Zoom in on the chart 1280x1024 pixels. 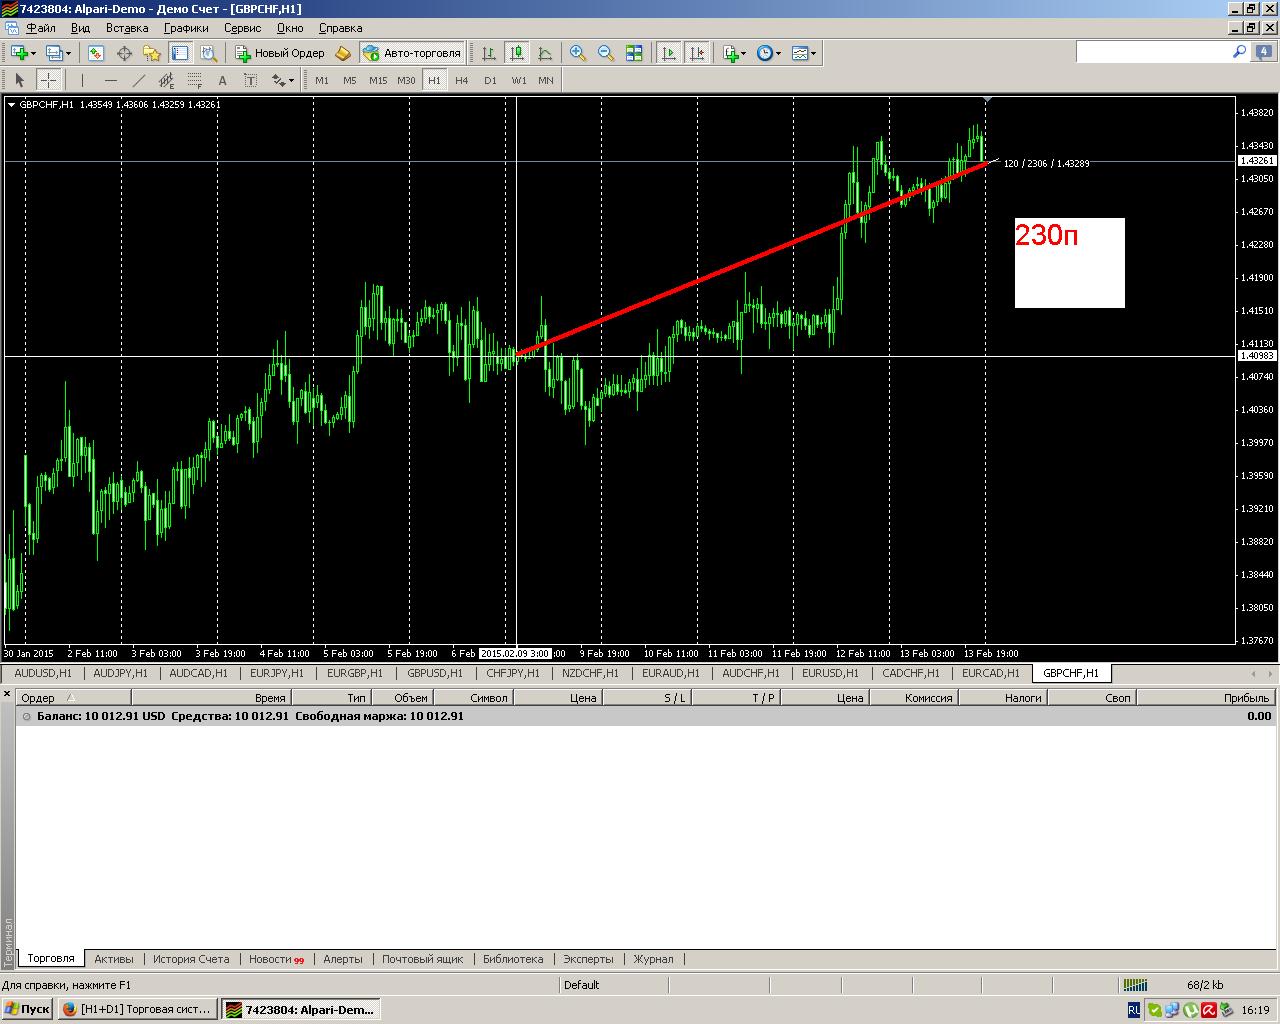tap(578, 53)
